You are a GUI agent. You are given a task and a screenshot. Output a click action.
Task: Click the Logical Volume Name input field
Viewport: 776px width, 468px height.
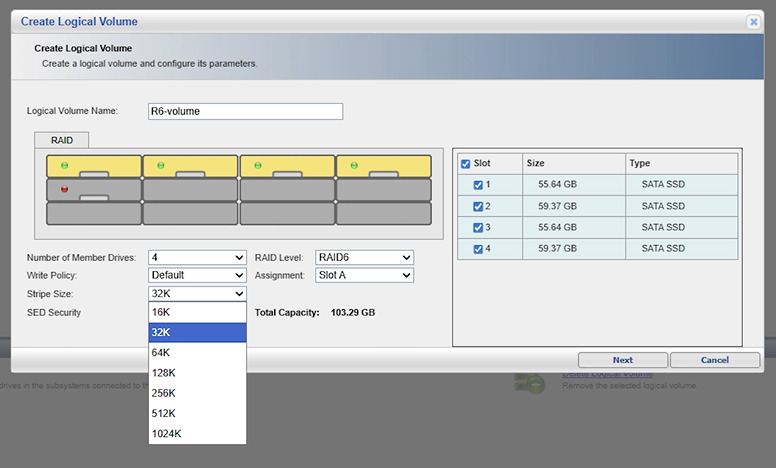245,111
